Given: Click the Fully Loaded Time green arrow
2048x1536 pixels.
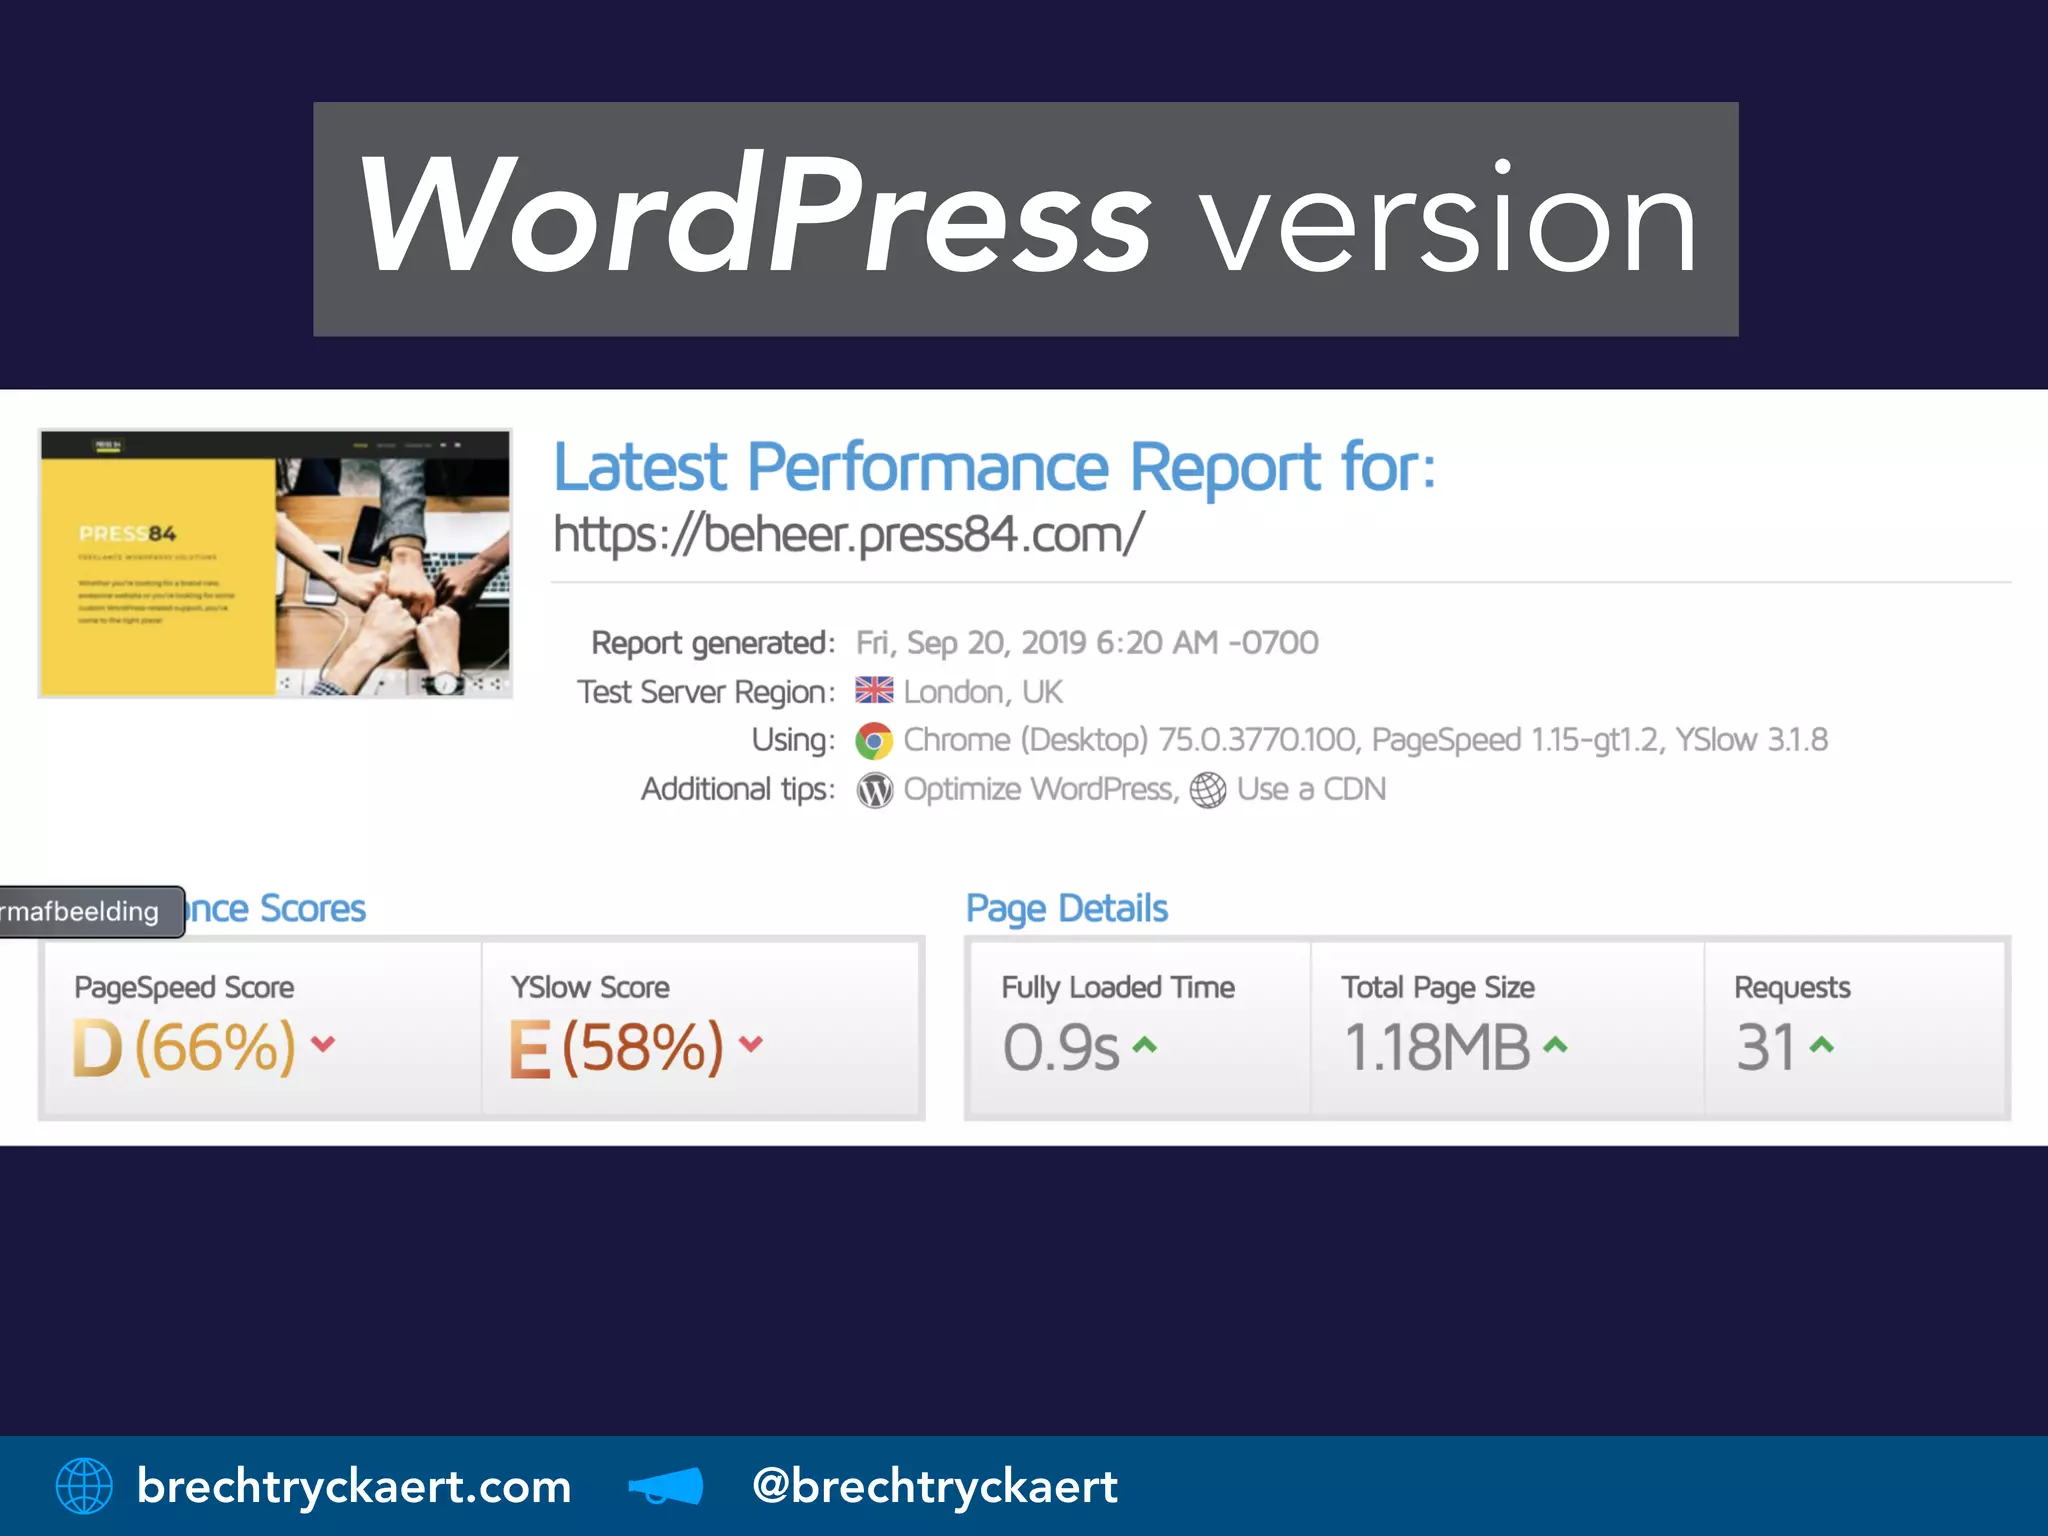Looking at the screenshot, I should click(x=1145, y=1045).
